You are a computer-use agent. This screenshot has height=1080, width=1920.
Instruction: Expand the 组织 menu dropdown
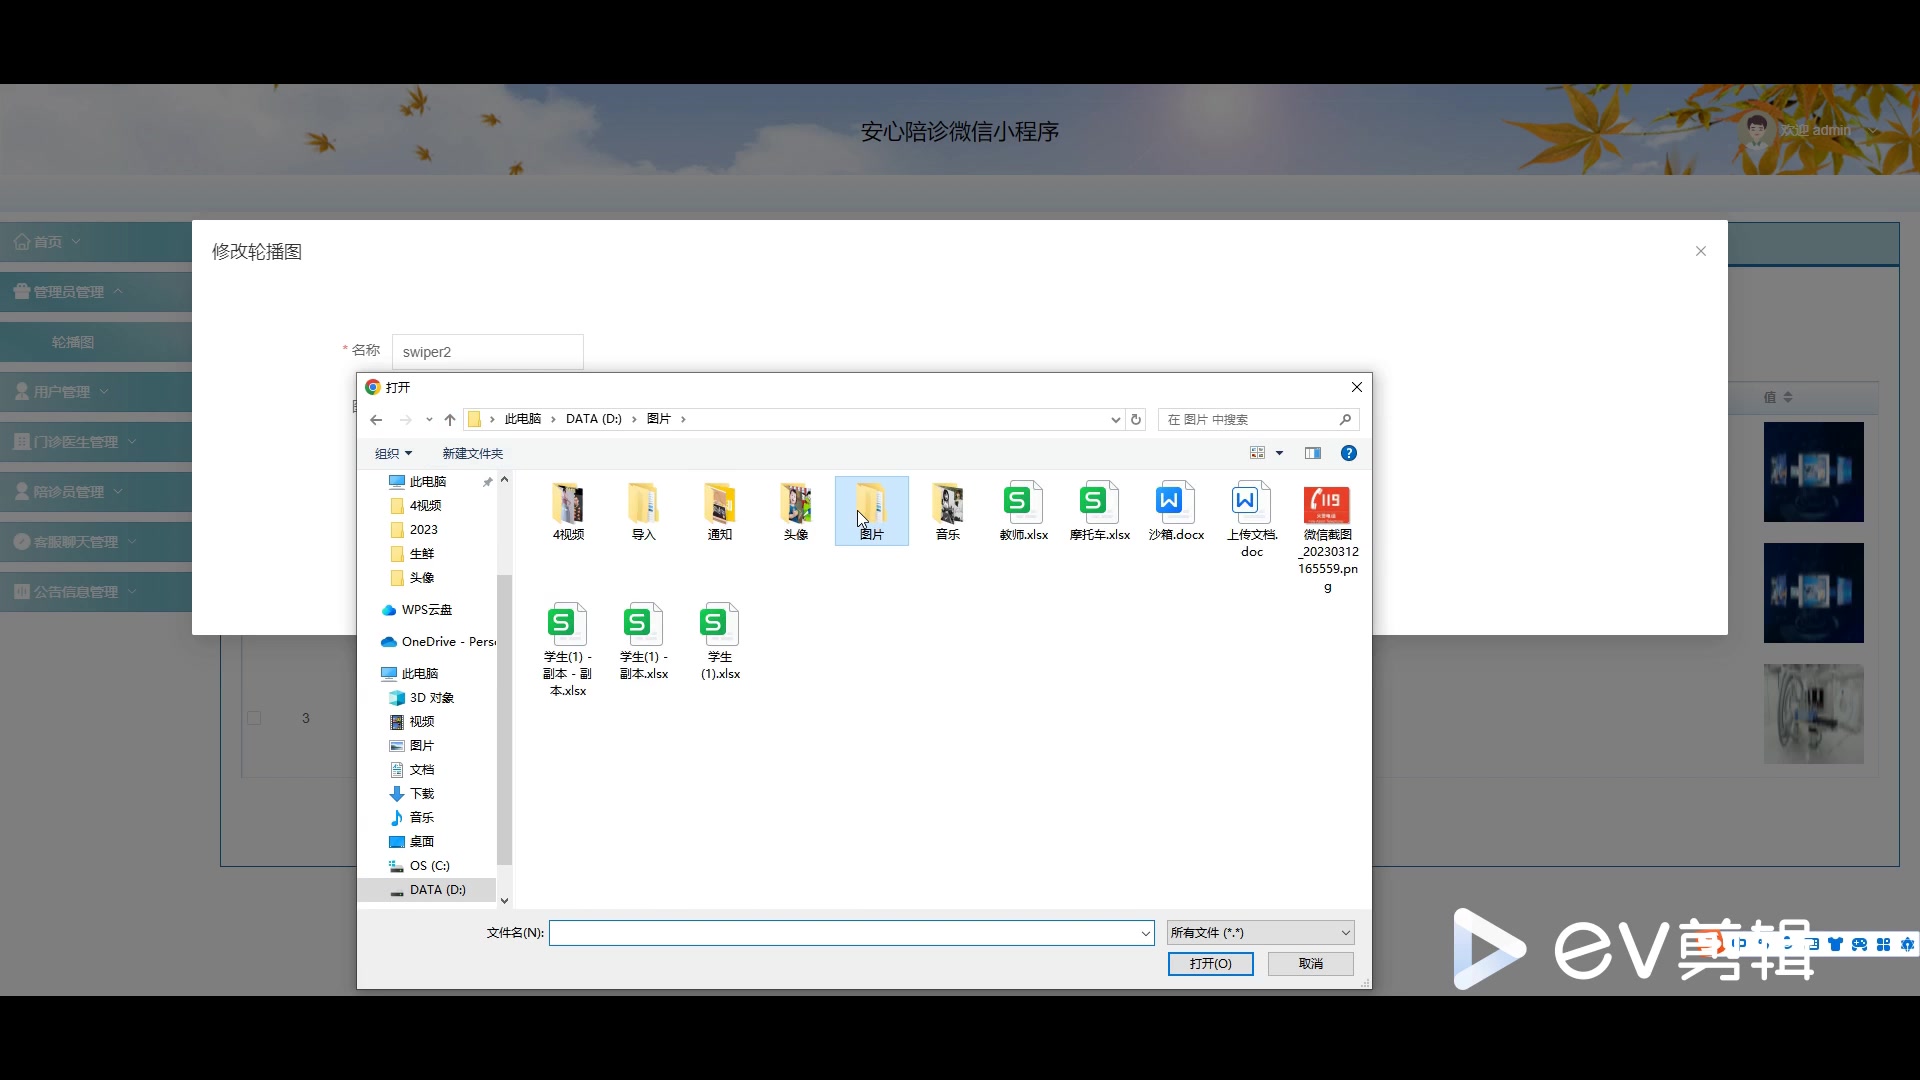(x=393, y=454)
